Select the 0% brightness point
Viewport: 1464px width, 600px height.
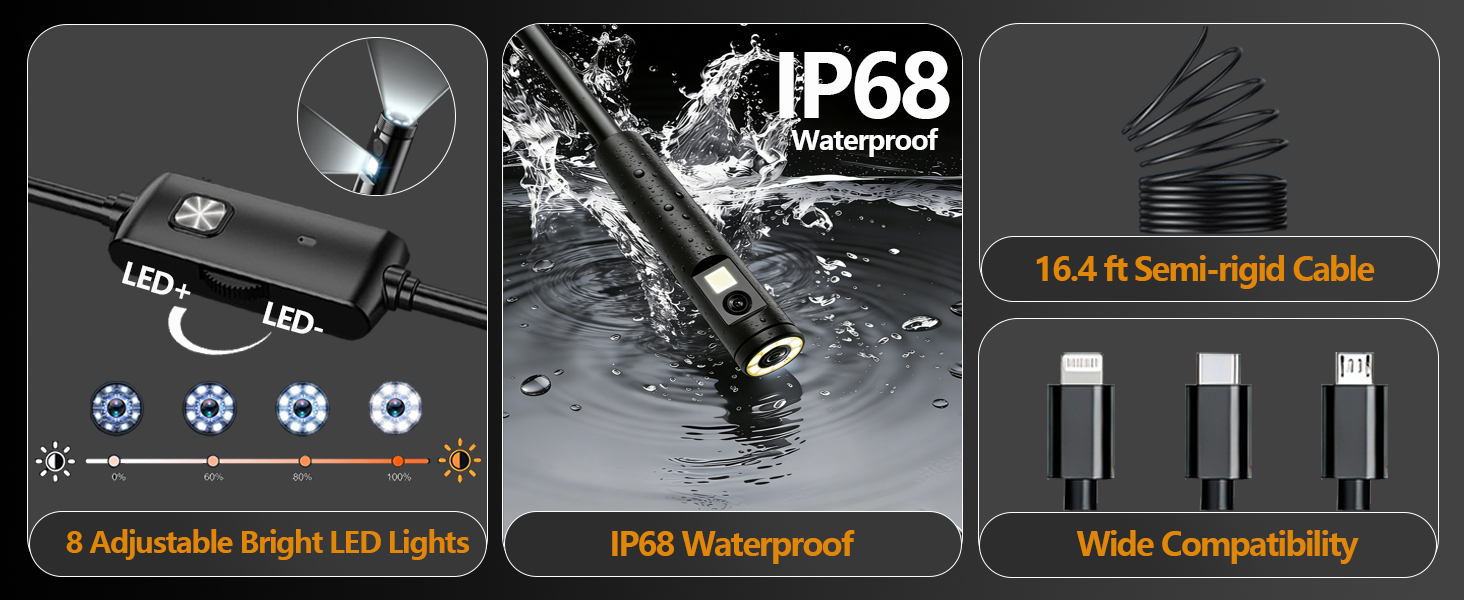tap(115, 461)
